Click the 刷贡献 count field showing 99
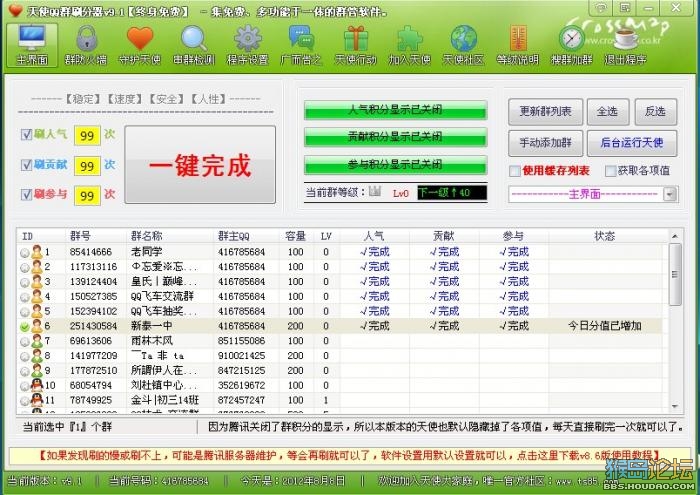 [87, 166]
